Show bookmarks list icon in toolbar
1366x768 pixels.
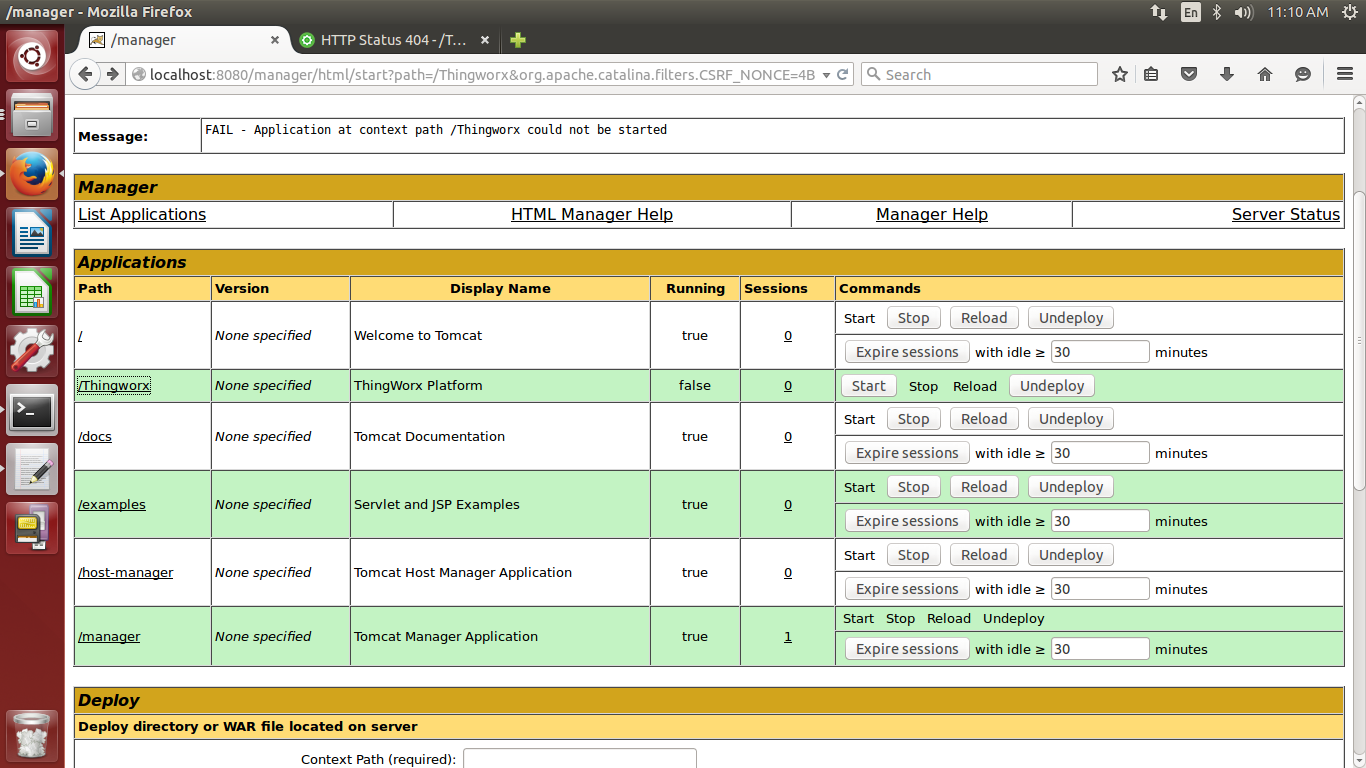tap(1151, 74)
